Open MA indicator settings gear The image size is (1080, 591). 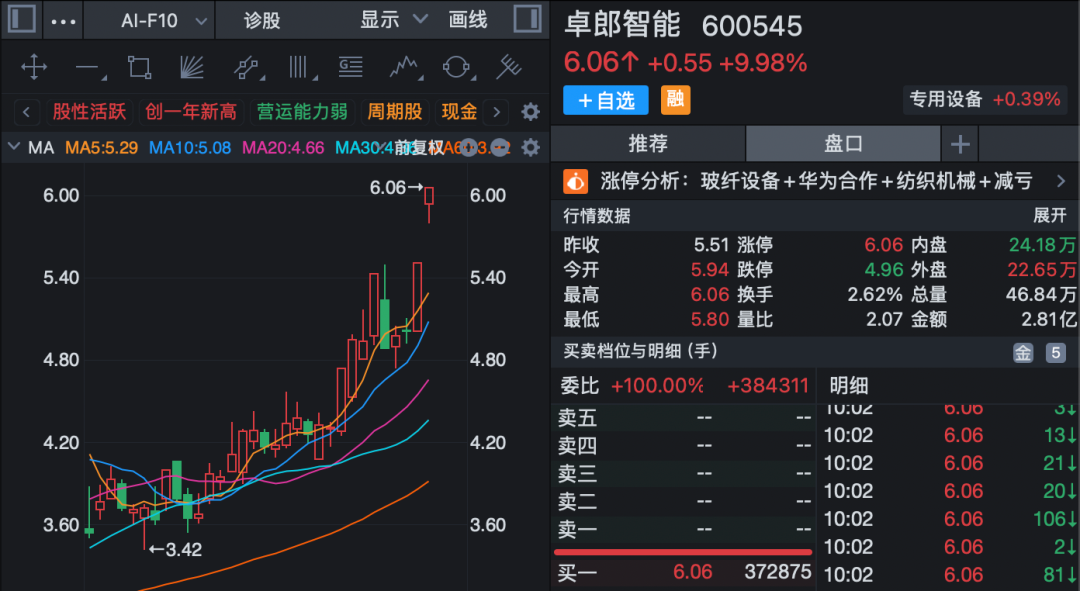pyautogui.click(x=530, y=147)
